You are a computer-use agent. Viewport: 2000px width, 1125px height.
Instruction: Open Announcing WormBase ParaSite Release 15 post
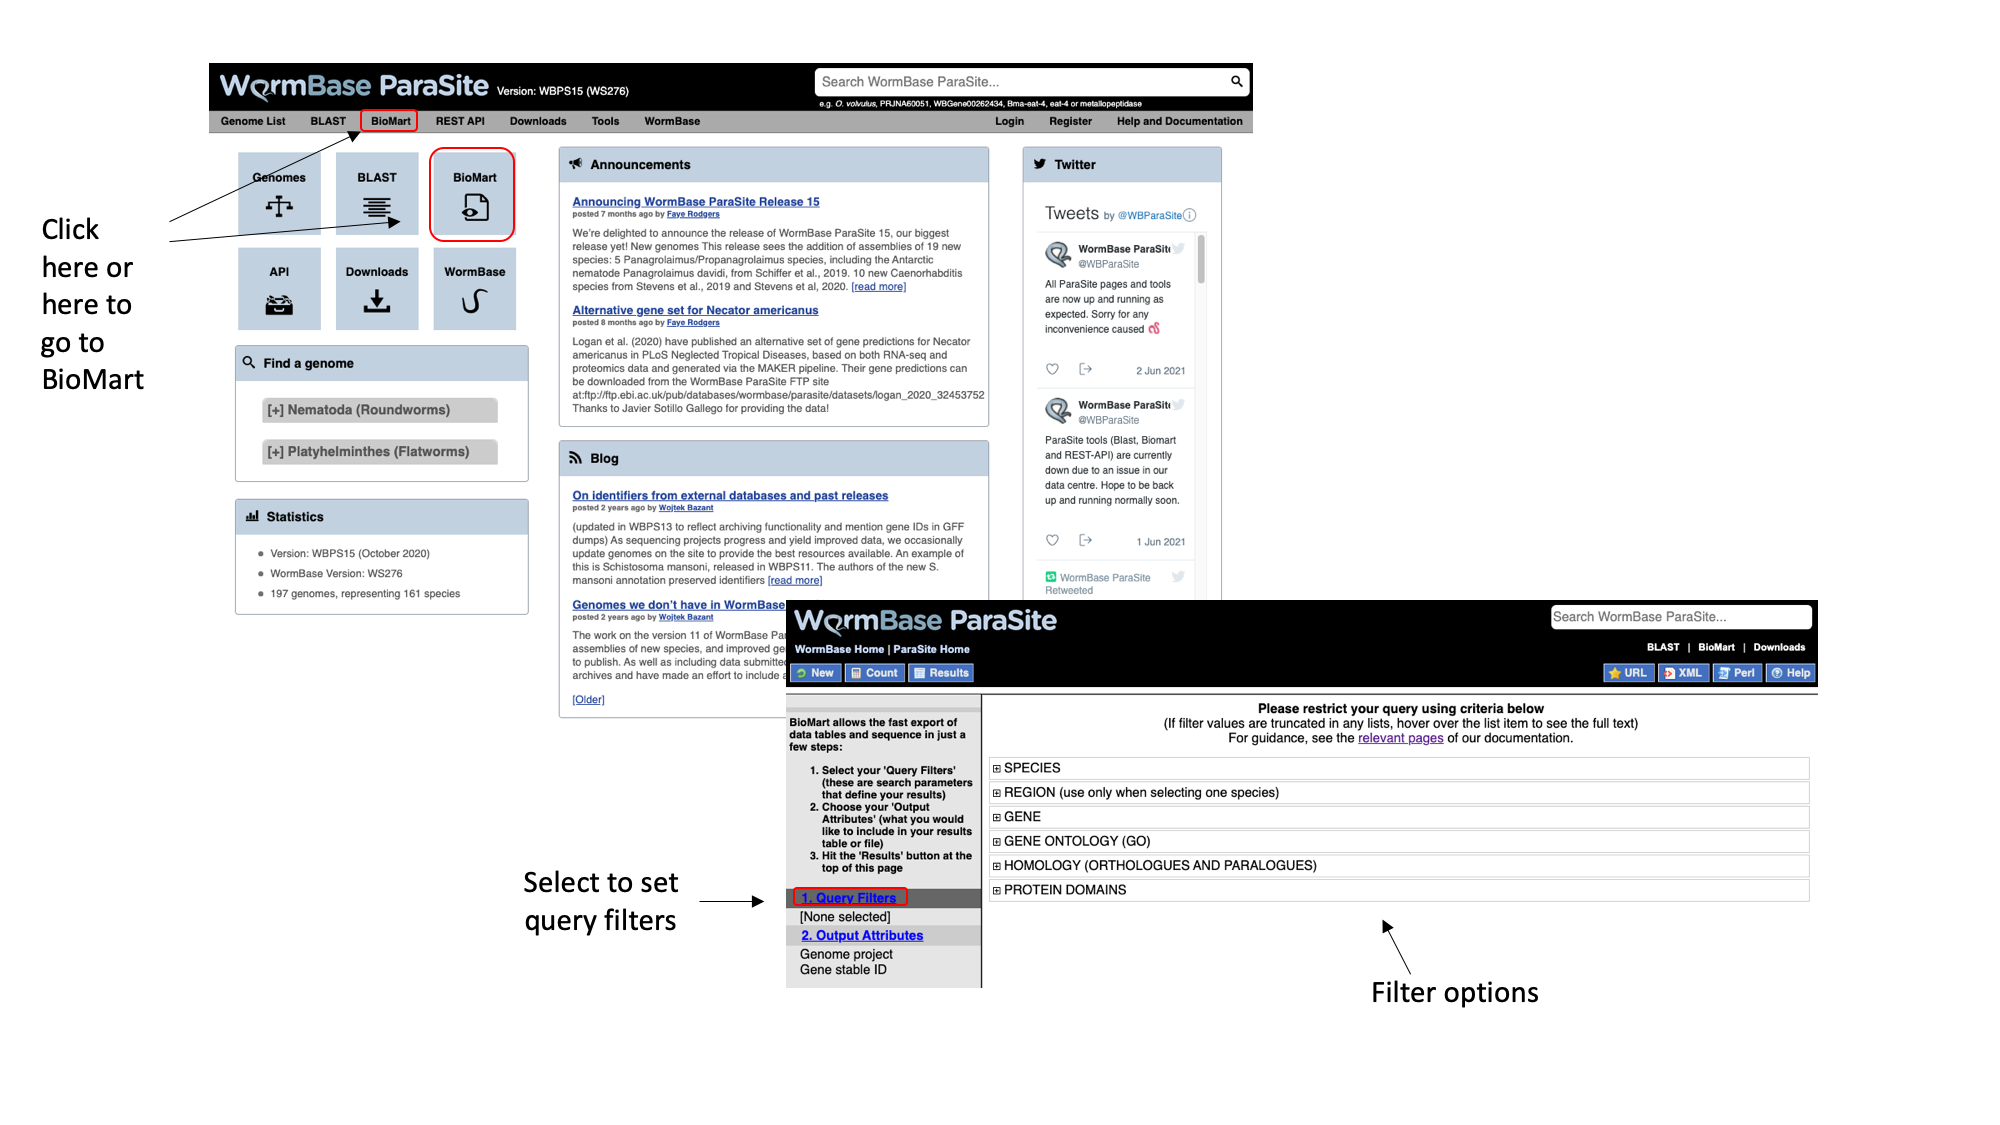pyautogui.click(x=696, y=202)
